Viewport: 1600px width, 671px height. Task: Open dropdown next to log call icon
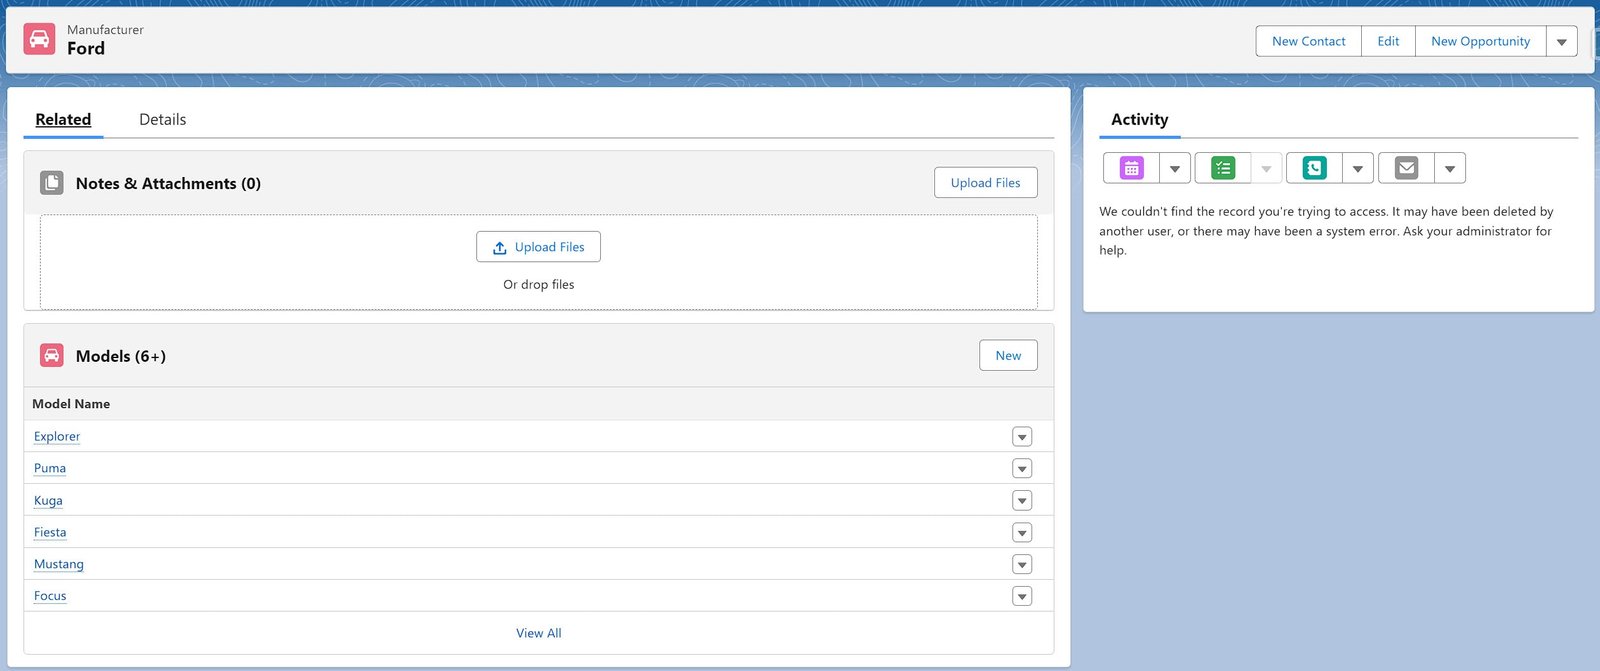pyautogui.click(x=1358, y=168)
